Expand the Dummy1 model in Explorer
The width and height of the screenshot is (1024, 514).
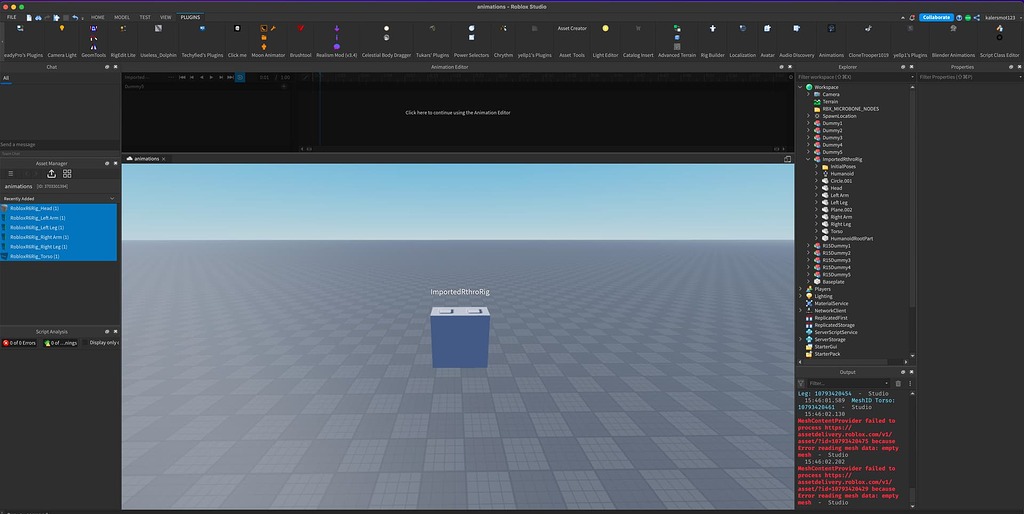808,123
